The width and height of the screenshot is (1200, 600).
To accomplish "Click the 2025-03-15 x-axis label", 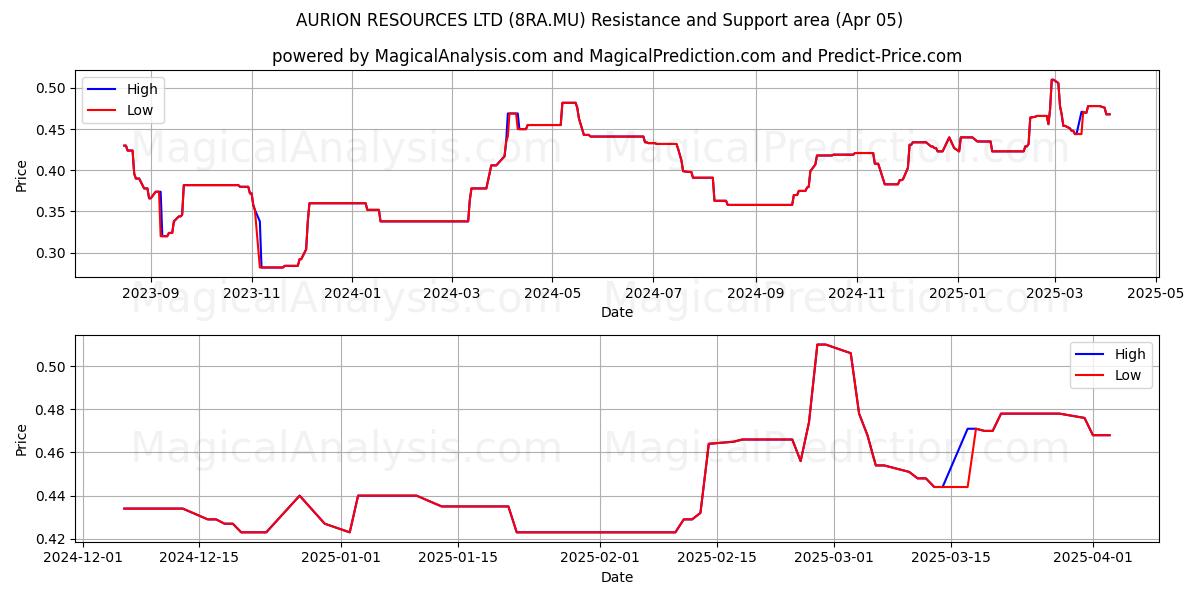I will pos(950,558).
